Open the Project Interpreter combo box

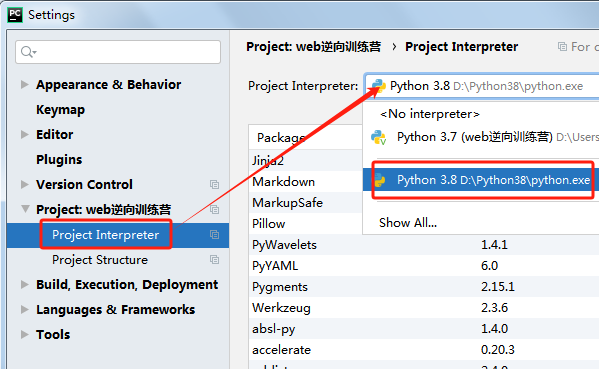(482, 86)
